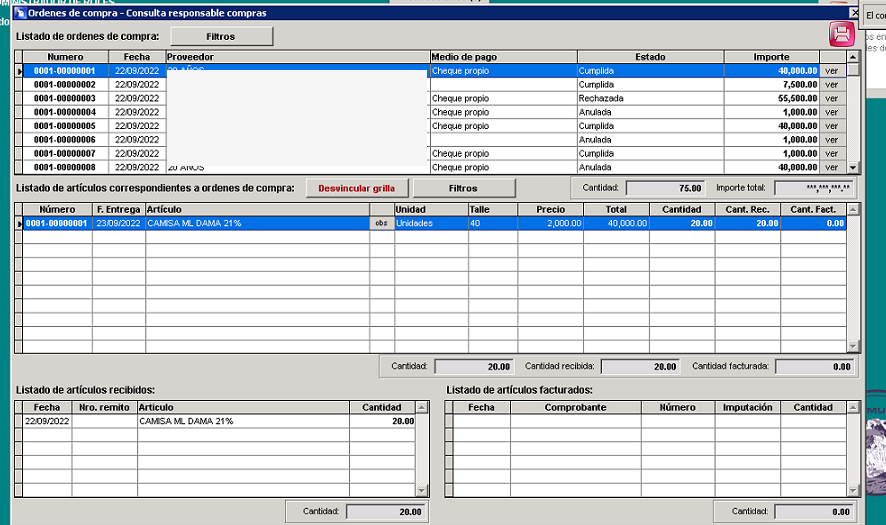Click Medio de pago column header
The width and height of the screenshot is (886, 525).
(x=504, y=57)
